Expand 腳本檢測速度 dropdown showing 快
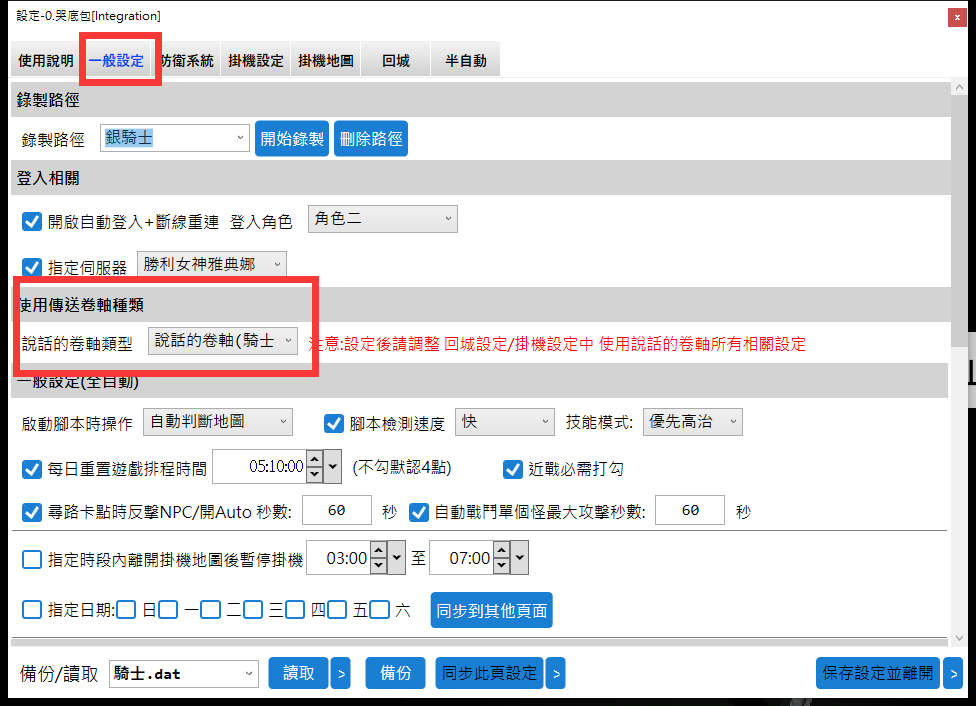Screen dimensions: 976x706 point(504,423)
